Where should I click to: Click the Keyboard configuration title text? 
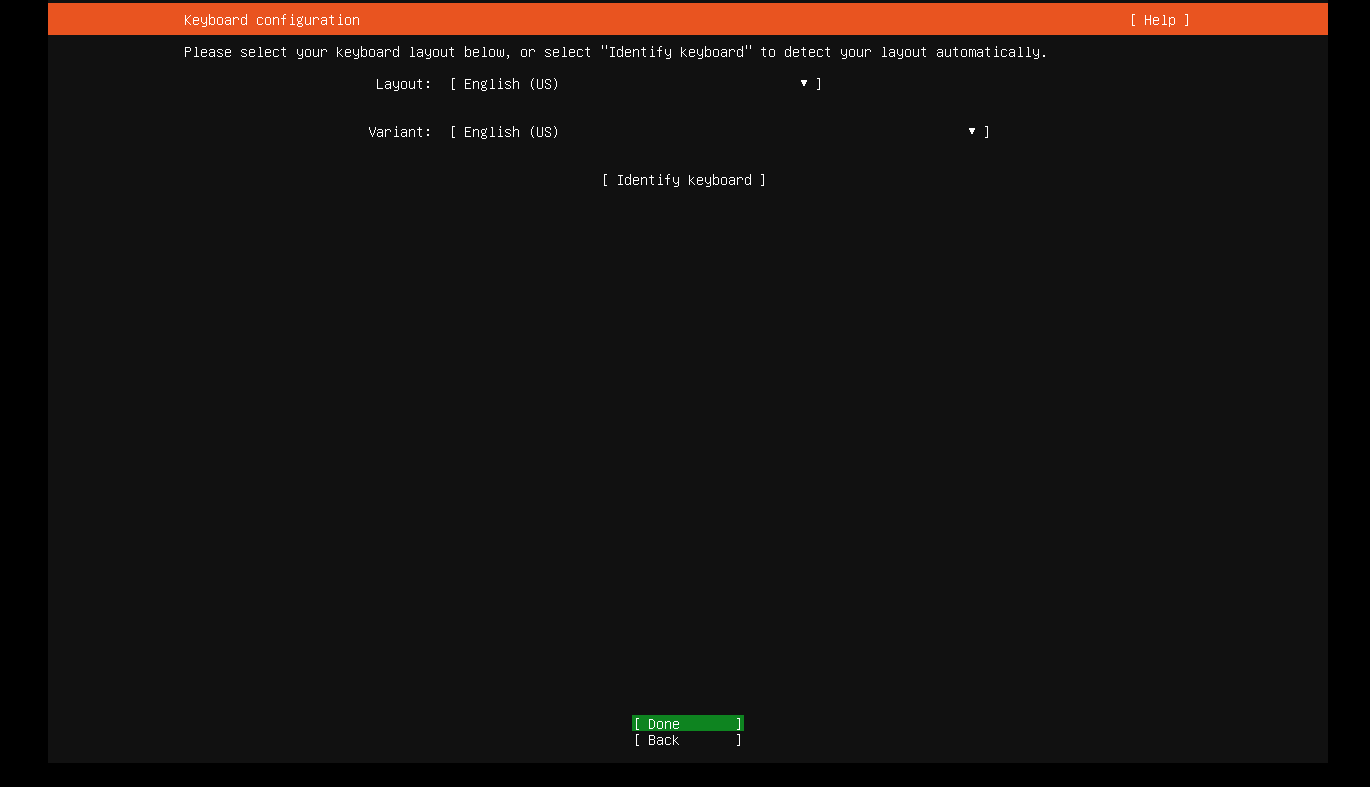271,19
